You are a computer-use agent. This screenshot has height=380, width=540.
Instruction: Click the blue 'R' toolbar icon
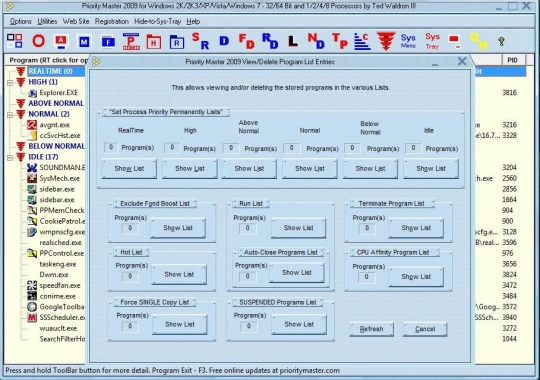click(177, 42)
